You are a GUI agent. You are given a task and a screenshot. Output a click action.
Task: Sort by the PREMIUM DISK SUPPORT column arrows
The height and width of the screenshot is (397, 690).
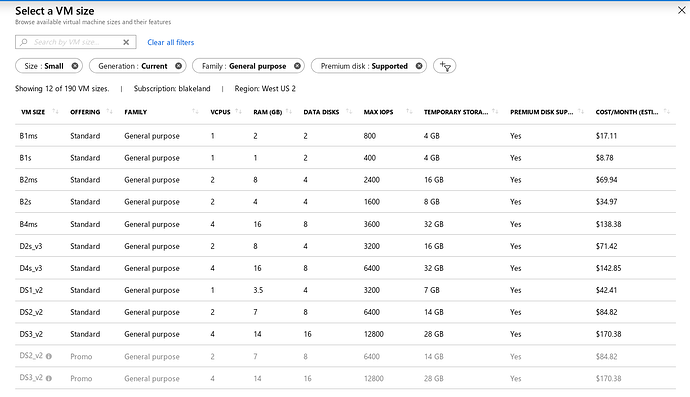point(581,111)
